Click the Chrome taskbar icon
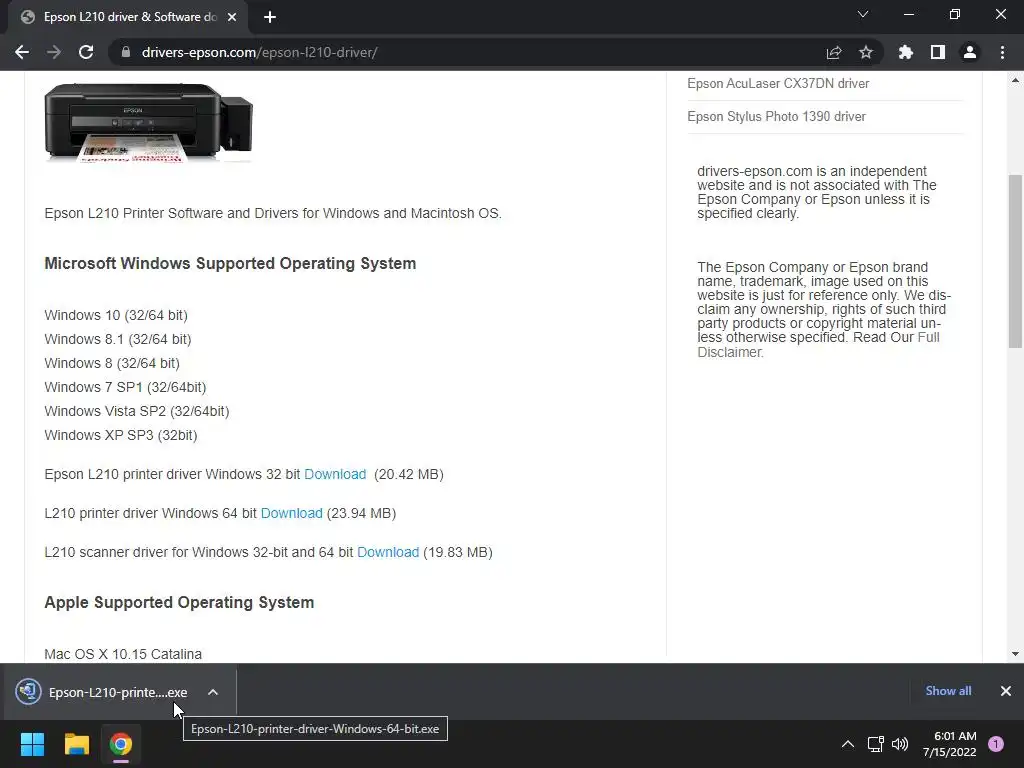This screenshot has height=768, width=1024. pyautogui.click(x=121, y=744)
